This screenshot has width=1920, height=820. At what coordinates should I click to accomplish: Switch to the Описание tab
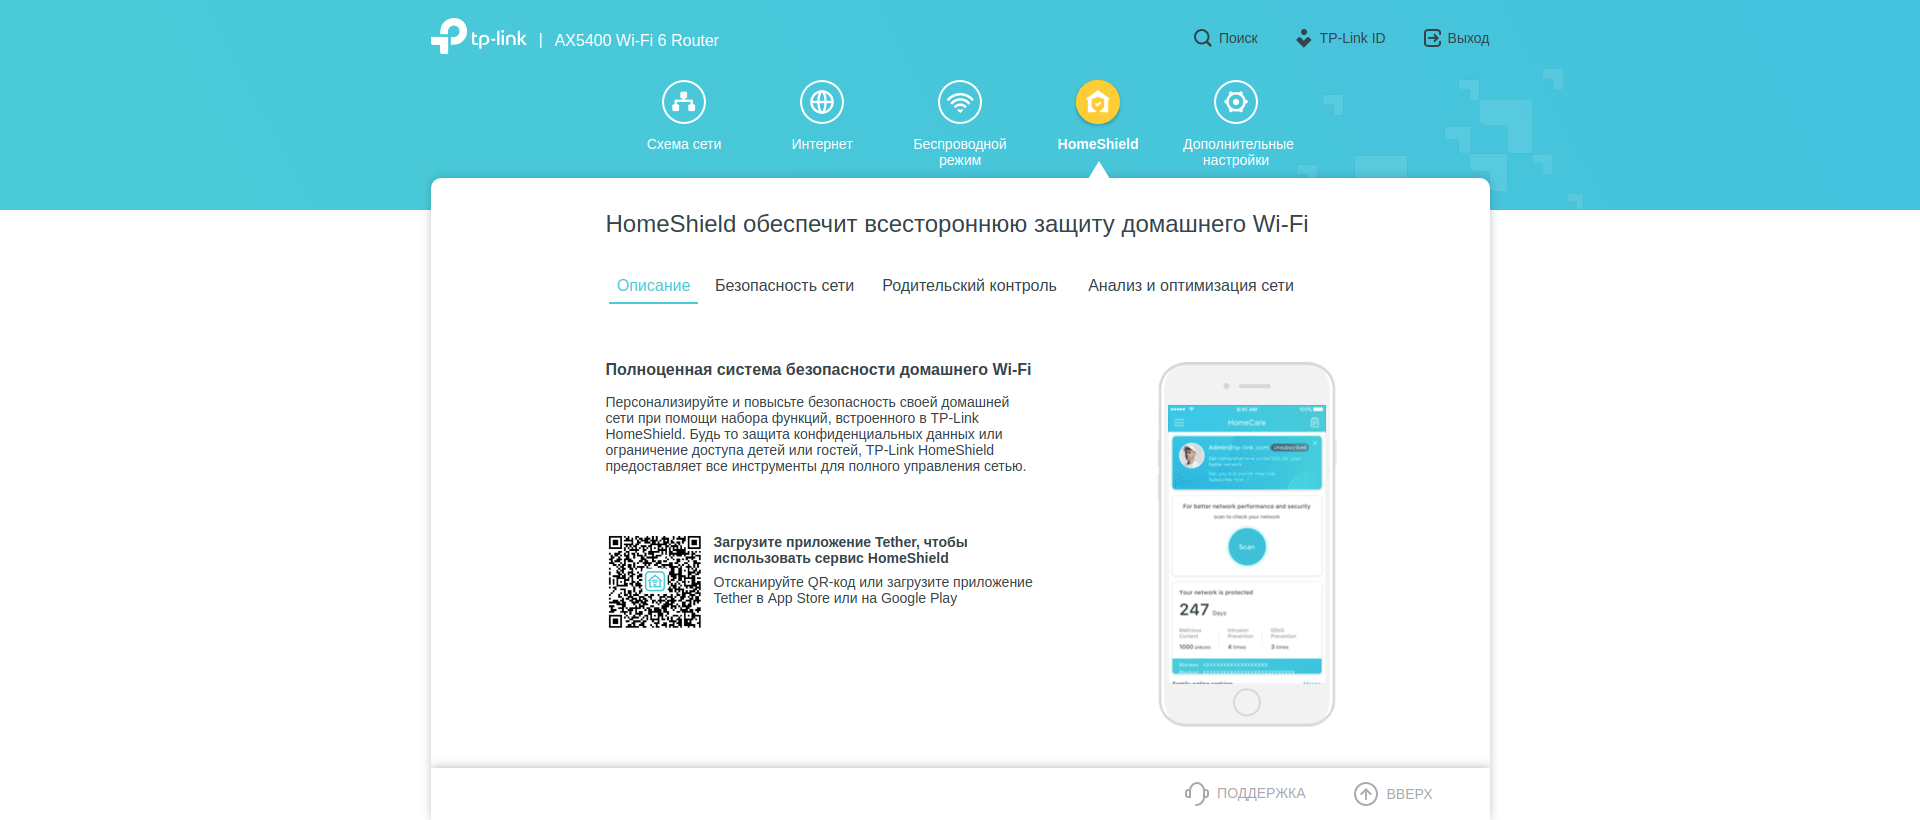(x=653, y=286)
